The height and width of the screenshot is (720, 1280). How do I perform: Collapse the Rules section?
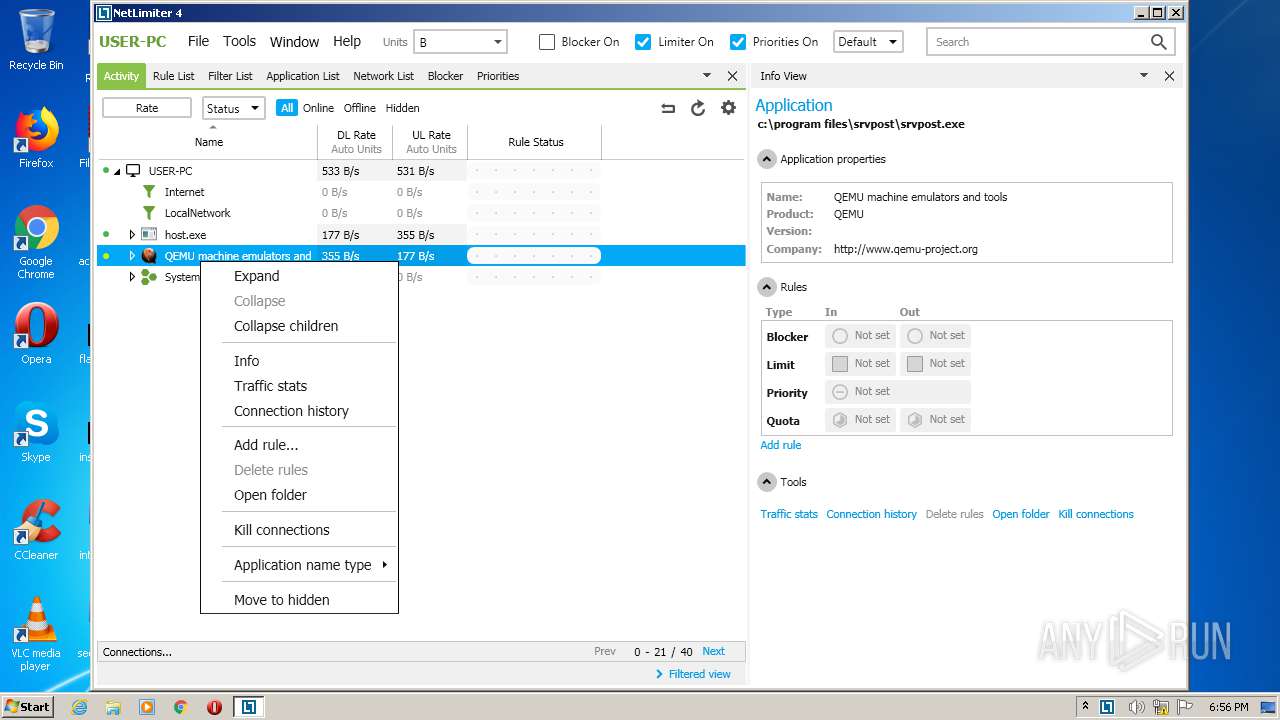767,287
